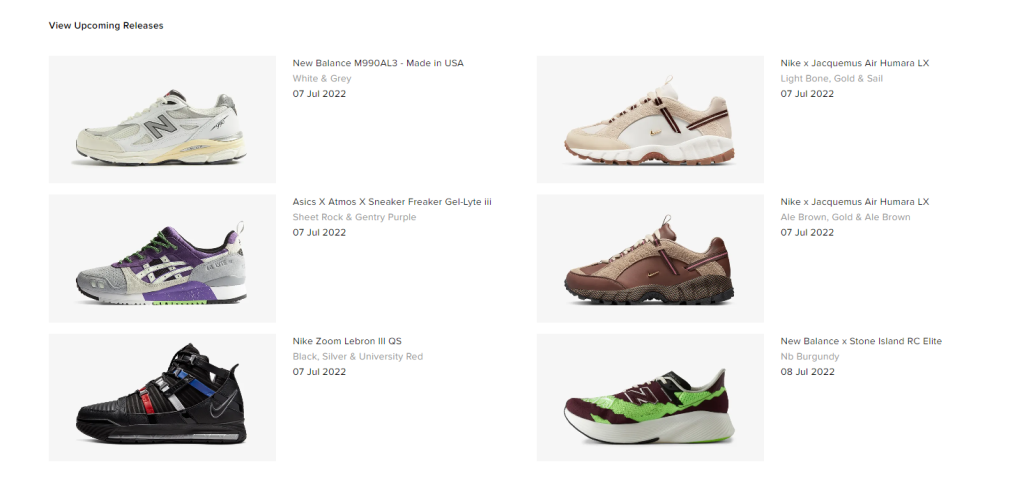This screenshot has height=478, width=1024.
Task: Click the White & Grey colorway text
Action: click(322, 78)
